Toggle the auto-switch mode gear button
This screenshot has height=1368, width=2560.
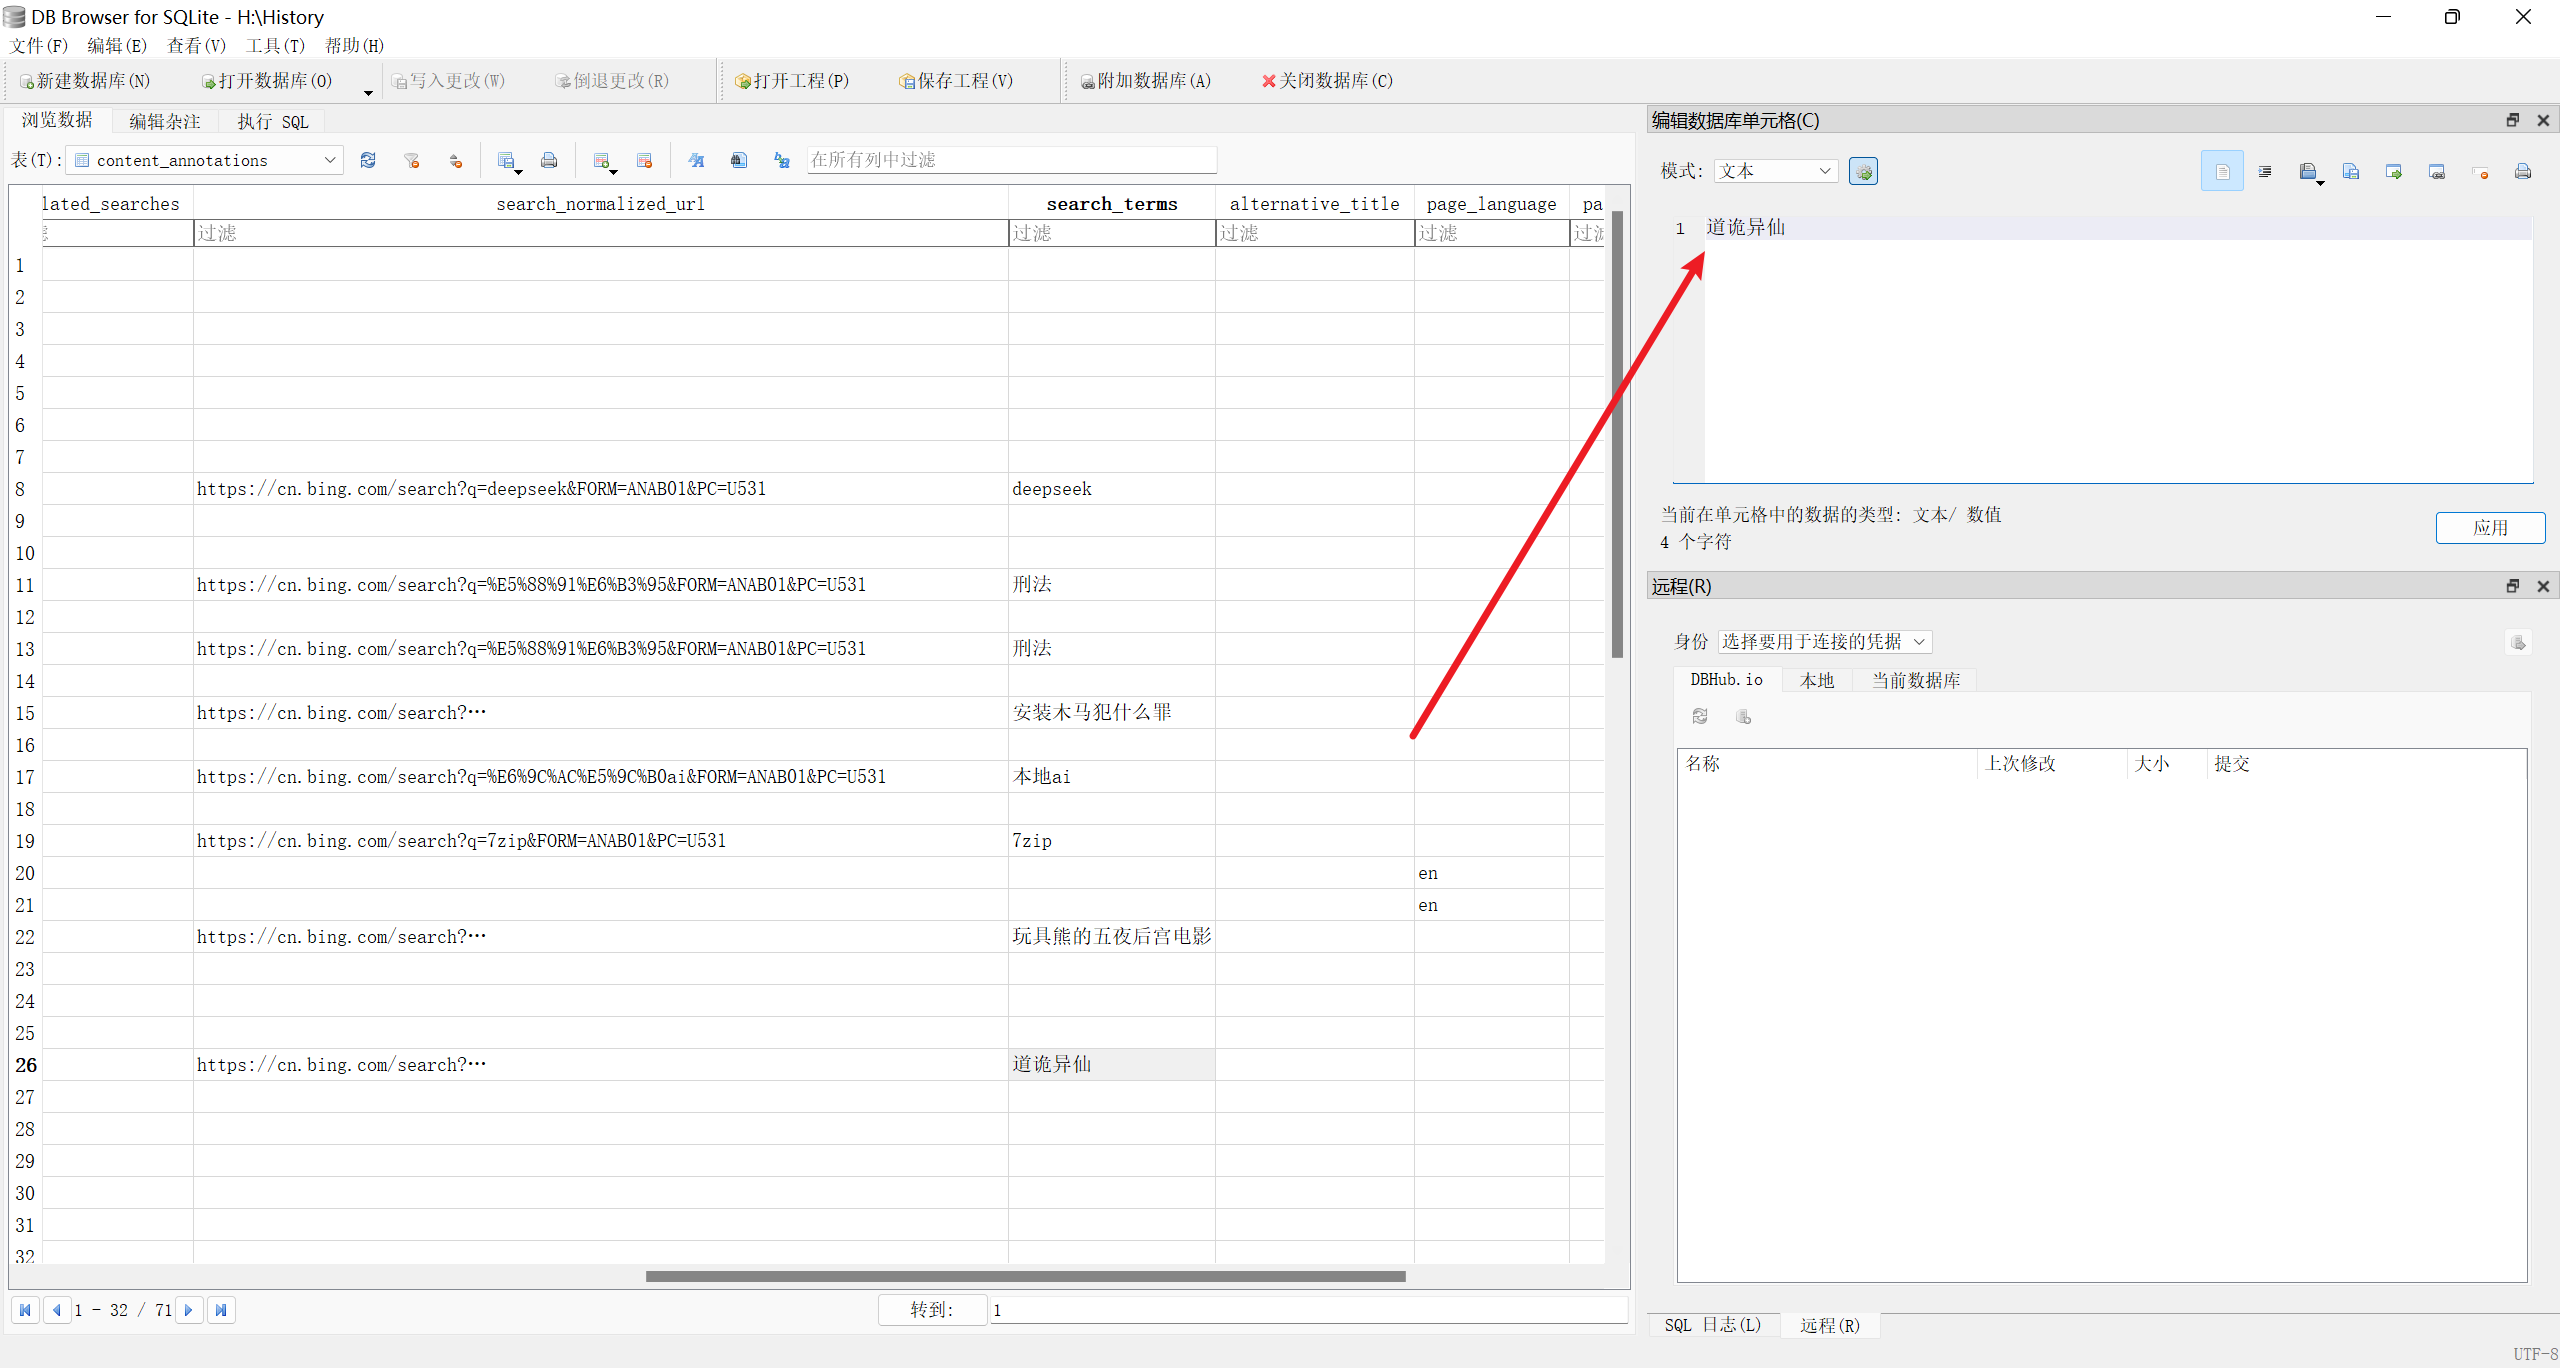1863,172
